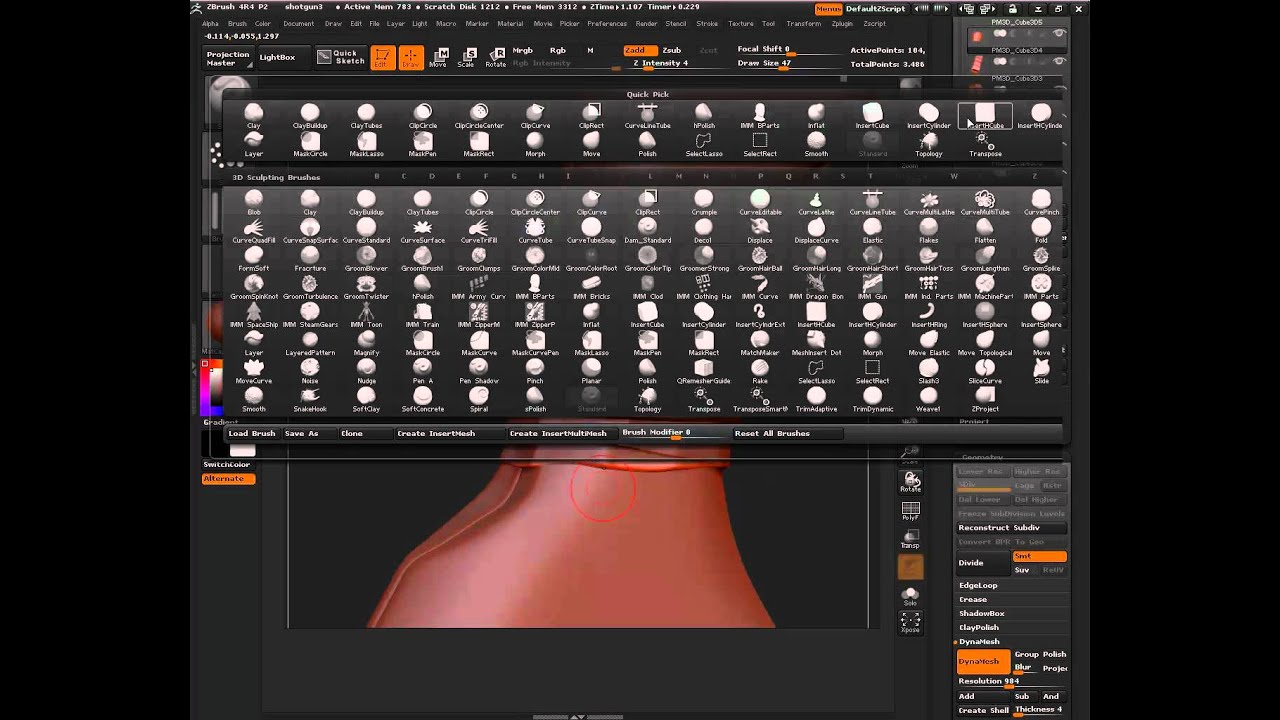This screenshot has height=720, width=1280.
Task: Select ClayBuildup brush in Quick Pick row
Action: click(x=310, y=117)
